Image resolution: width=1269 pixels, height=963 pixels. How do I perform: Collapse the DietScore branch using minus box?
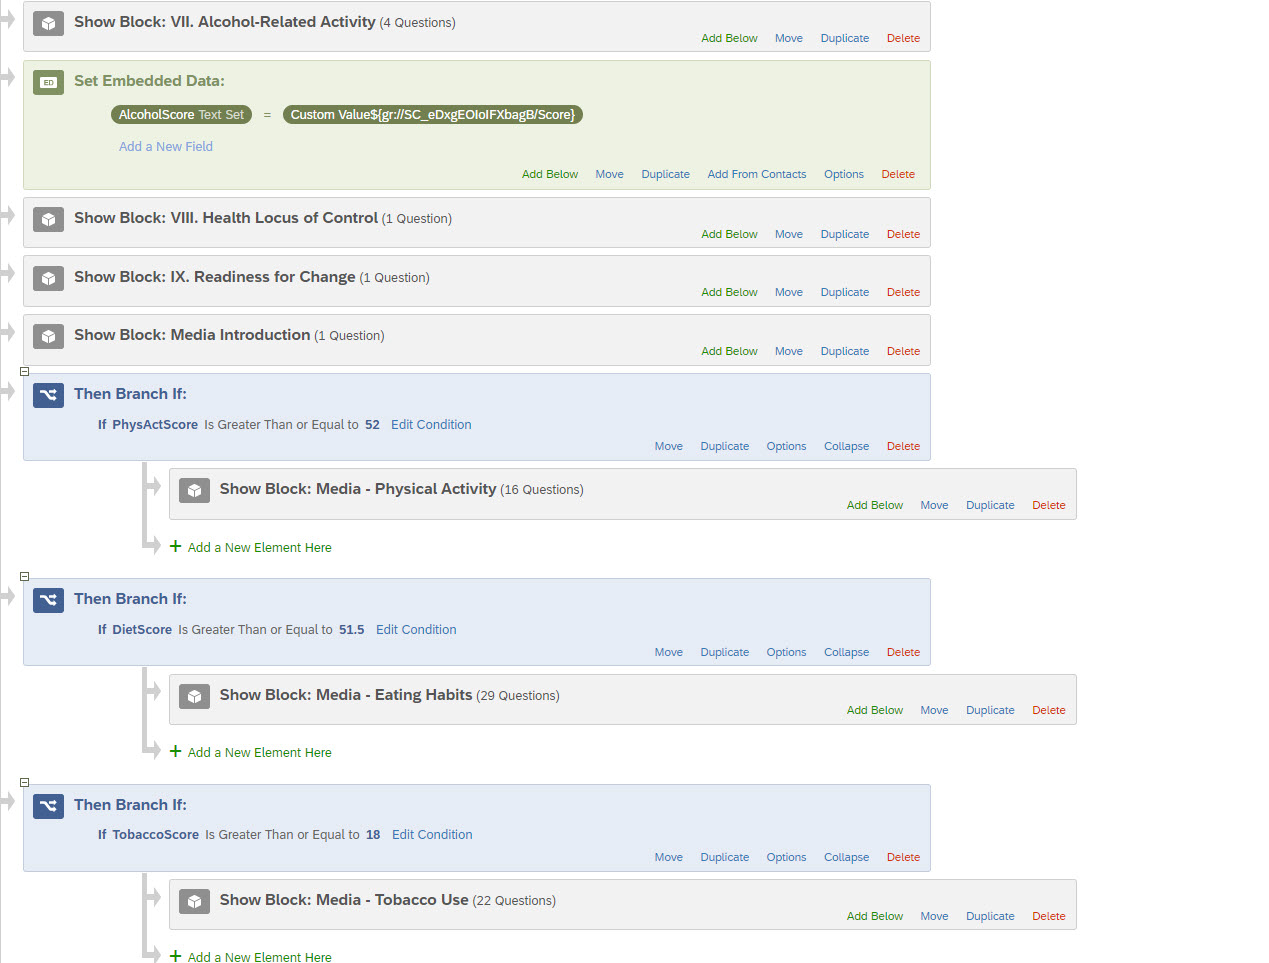click(25, 577)
